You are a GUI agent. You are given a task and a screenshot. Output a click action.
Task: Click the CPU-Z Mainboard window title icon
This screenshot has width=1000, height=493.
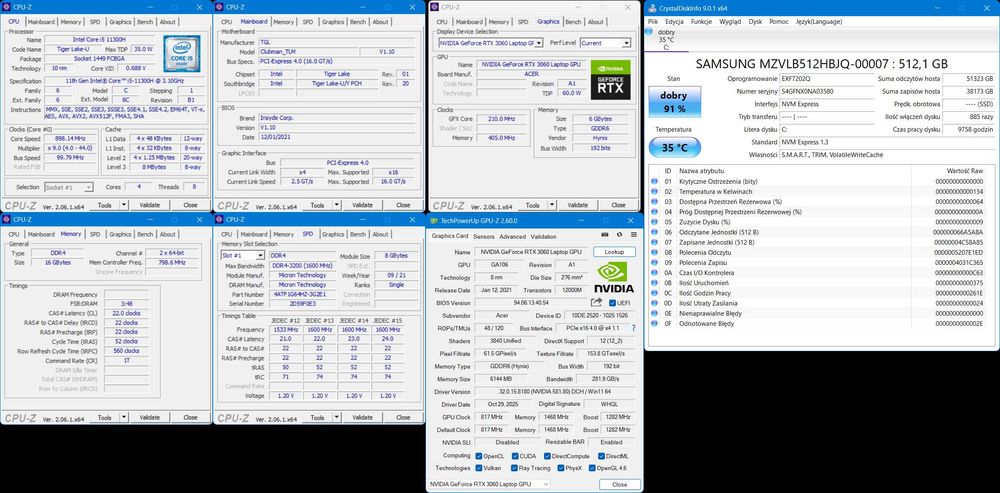(219, 7)
